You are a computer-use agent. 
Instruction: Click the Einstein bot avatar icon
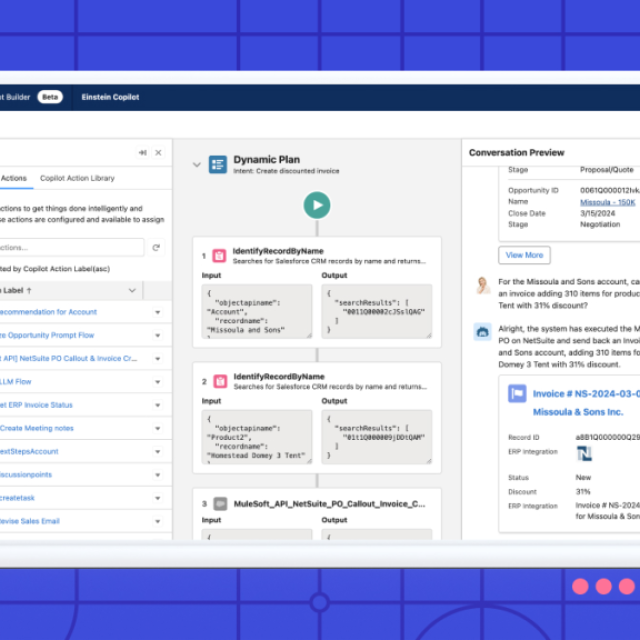(x=482, y=331)
